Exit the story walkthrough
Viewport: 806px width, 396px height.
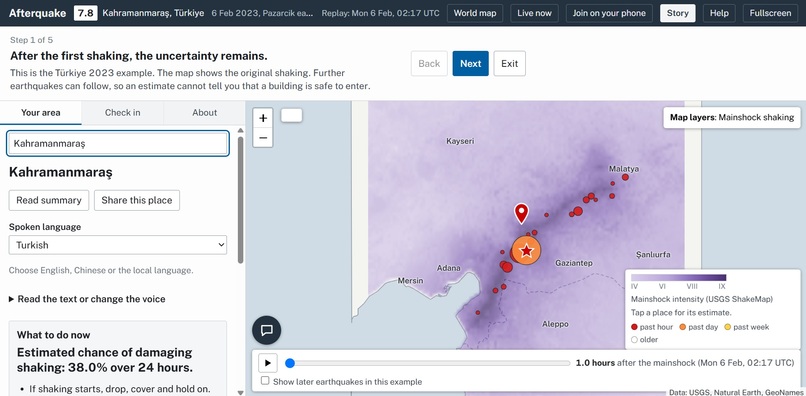tap(509, 63)
